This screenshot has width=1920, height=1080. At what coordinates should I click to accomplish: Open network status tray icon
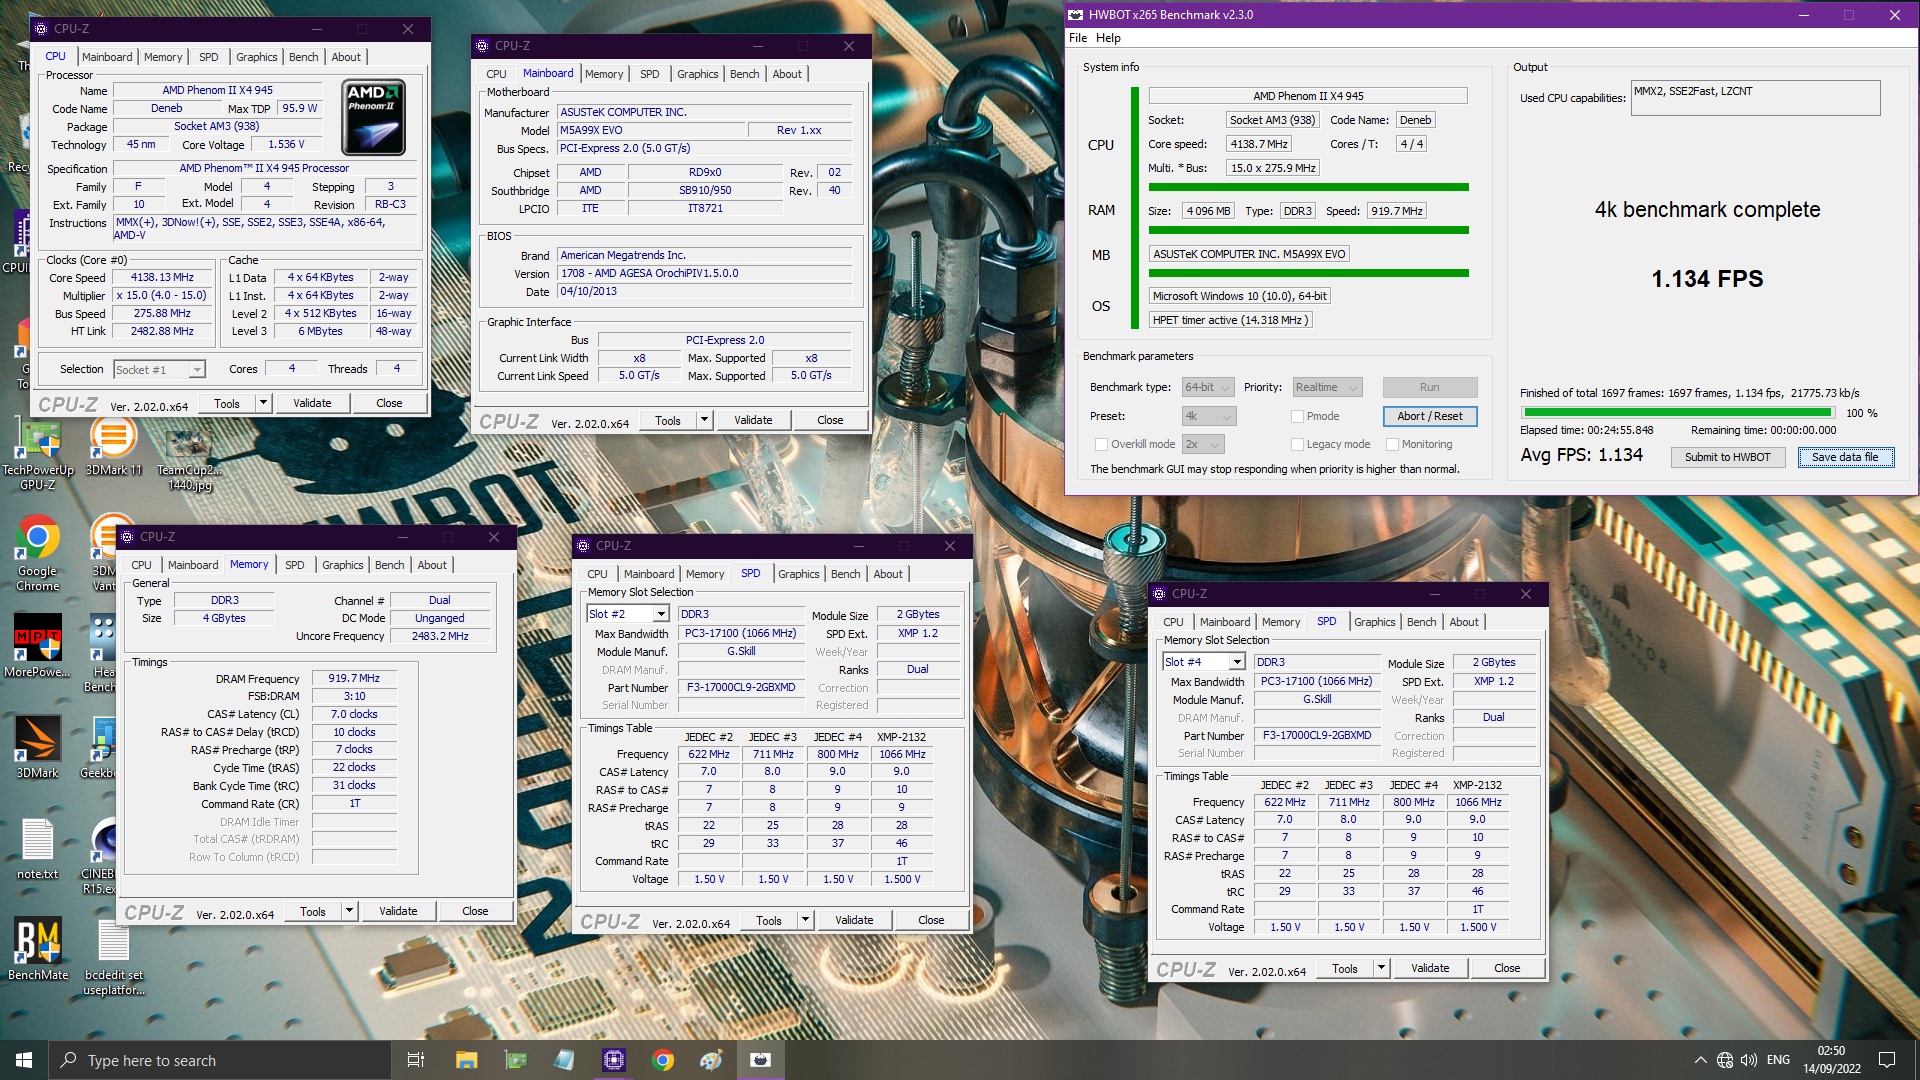click(x=1725, y=1060)
